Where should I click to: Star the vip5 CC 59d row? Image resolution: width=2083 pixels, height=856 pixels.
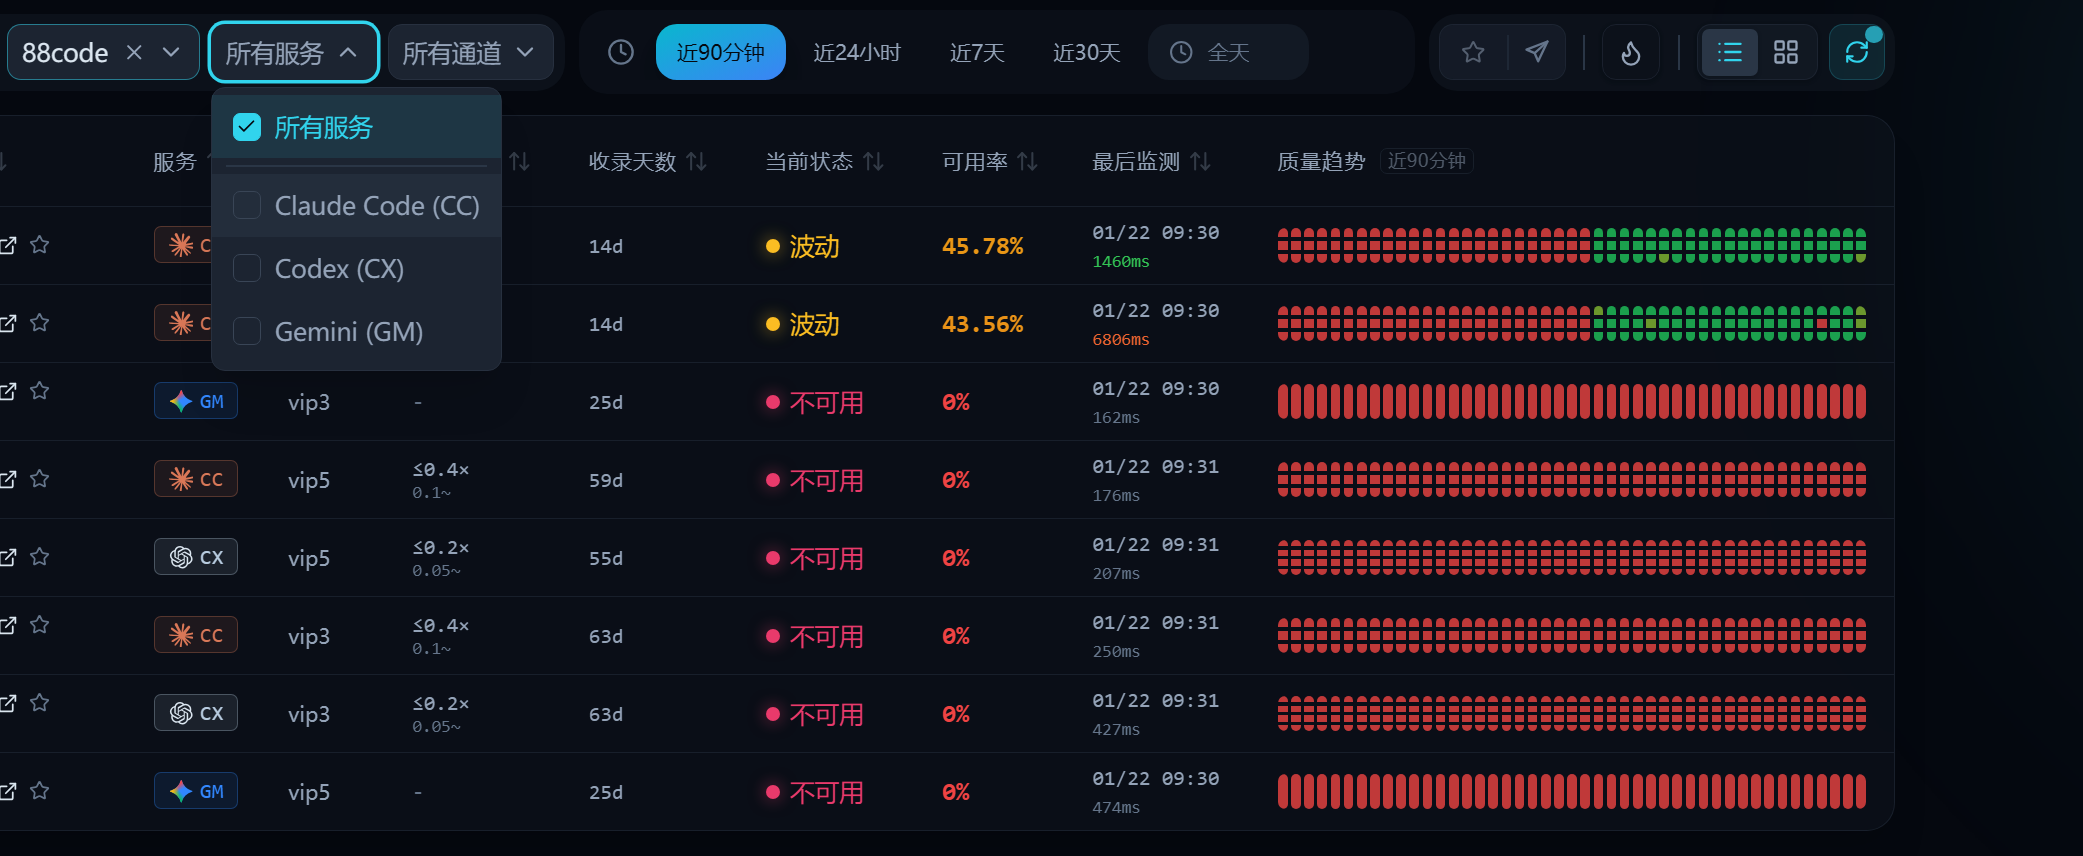[40, 479]
